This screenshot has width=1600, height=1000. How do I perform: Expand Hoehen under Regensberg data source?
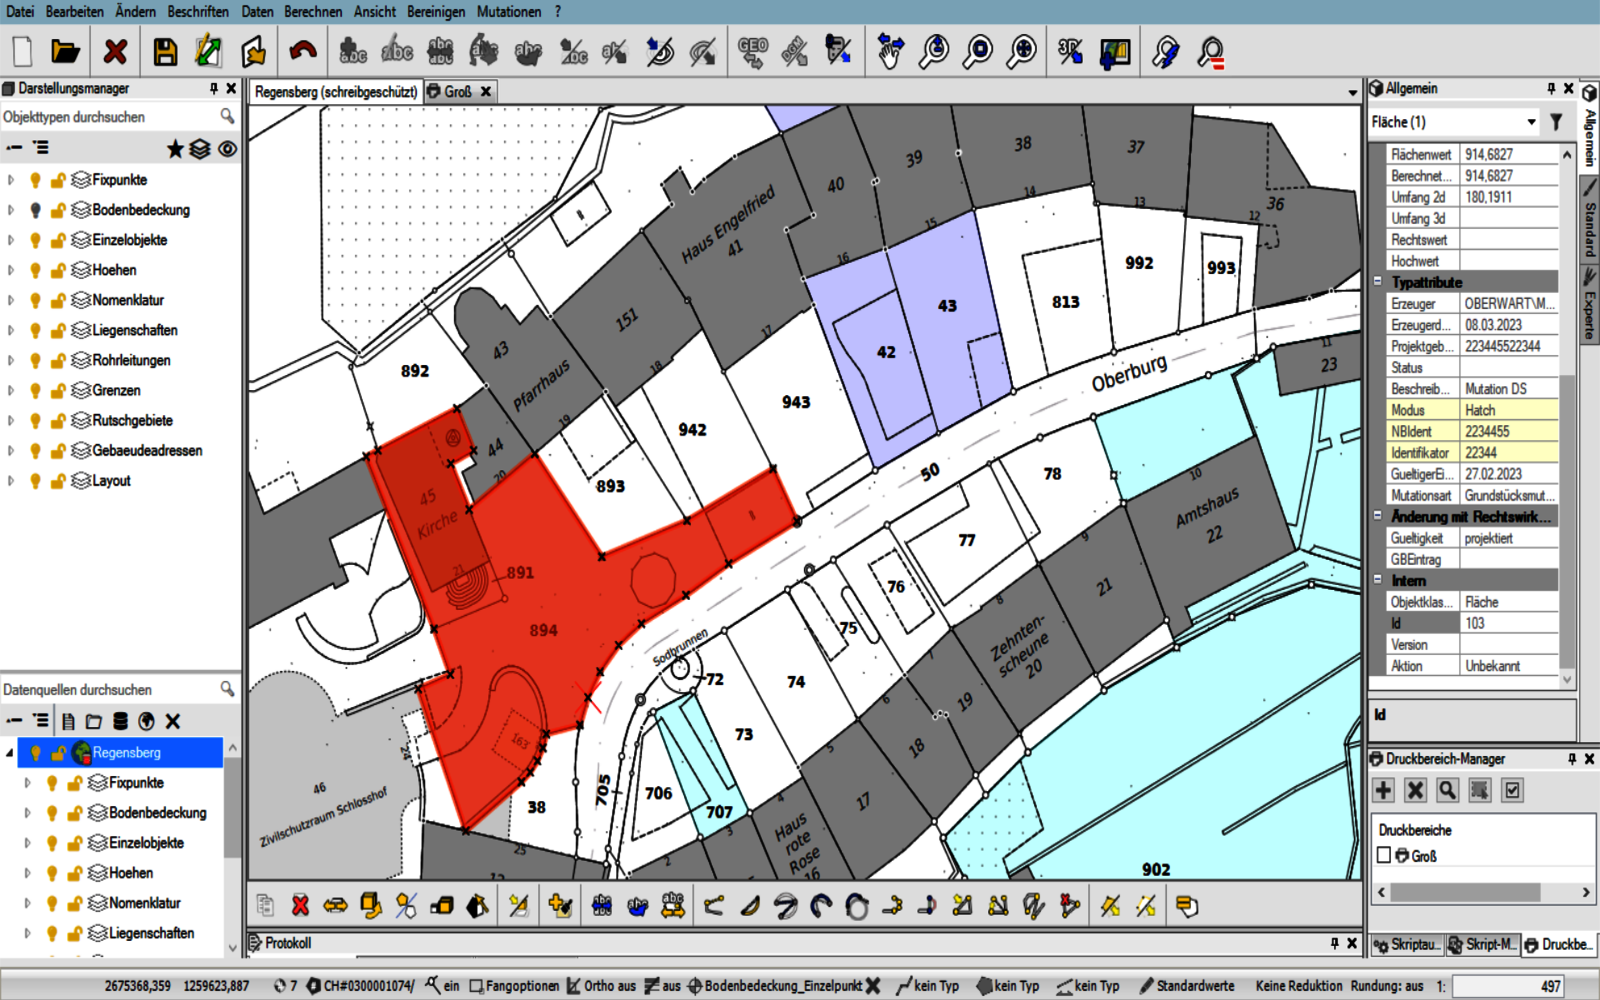coord(28,873)
